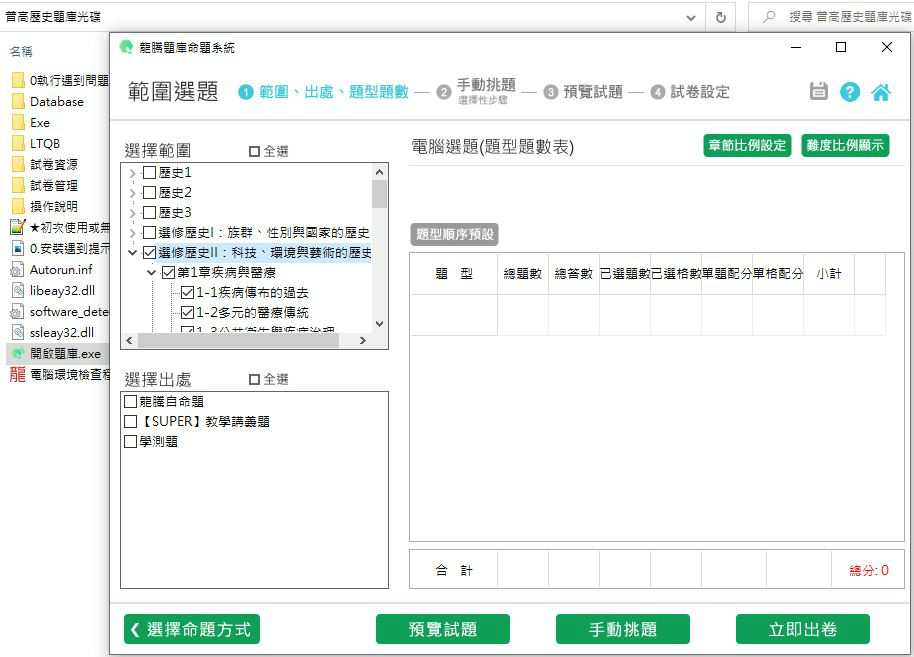The image size is (914, 657).
Task: Check the 歷史1 checkbox
Action: [x=149, y=173]
